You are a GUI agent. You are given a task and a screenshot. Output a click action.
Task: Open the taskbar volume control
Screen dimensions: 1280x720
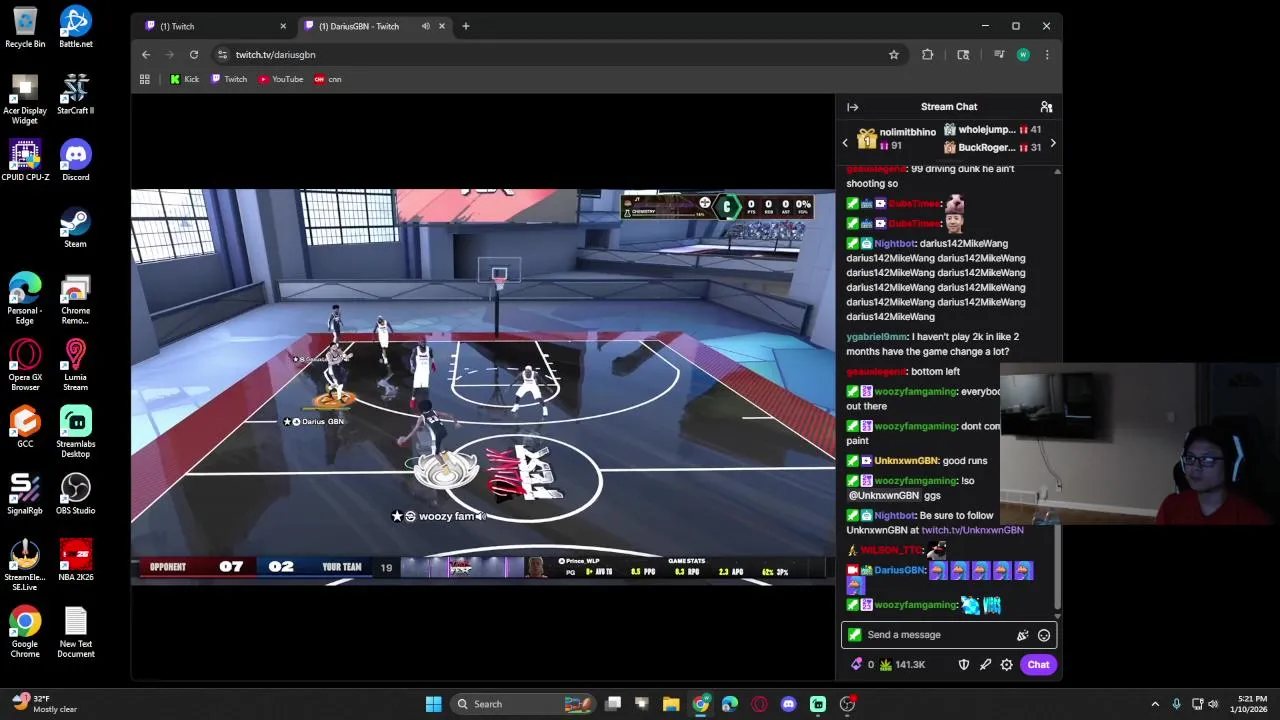click(1213, 704)
